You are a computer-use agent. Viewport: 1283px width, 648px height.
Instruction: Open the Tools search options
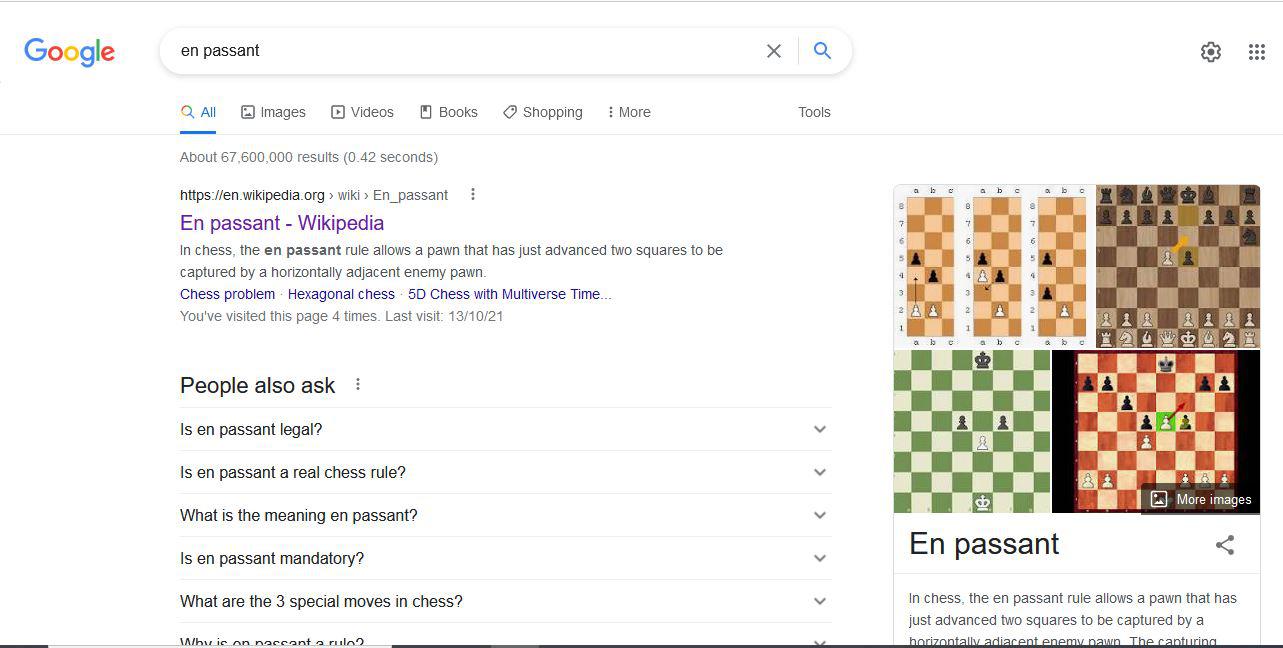coord(814,112)
